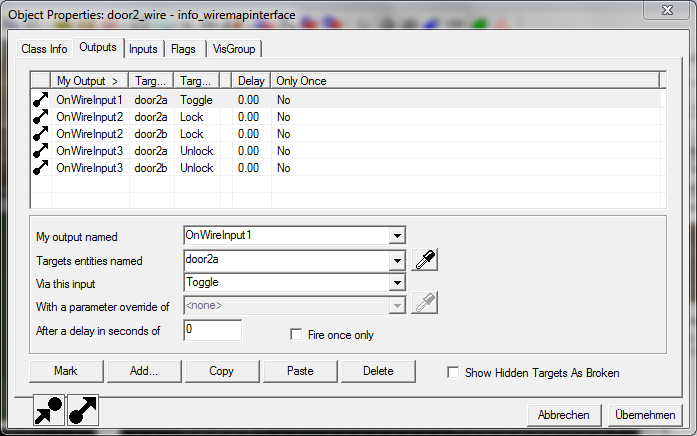This screenshot has height=436, width=697.
Task: Toggle Show Hidden Targets As Broken
Action: coord(453,372)
